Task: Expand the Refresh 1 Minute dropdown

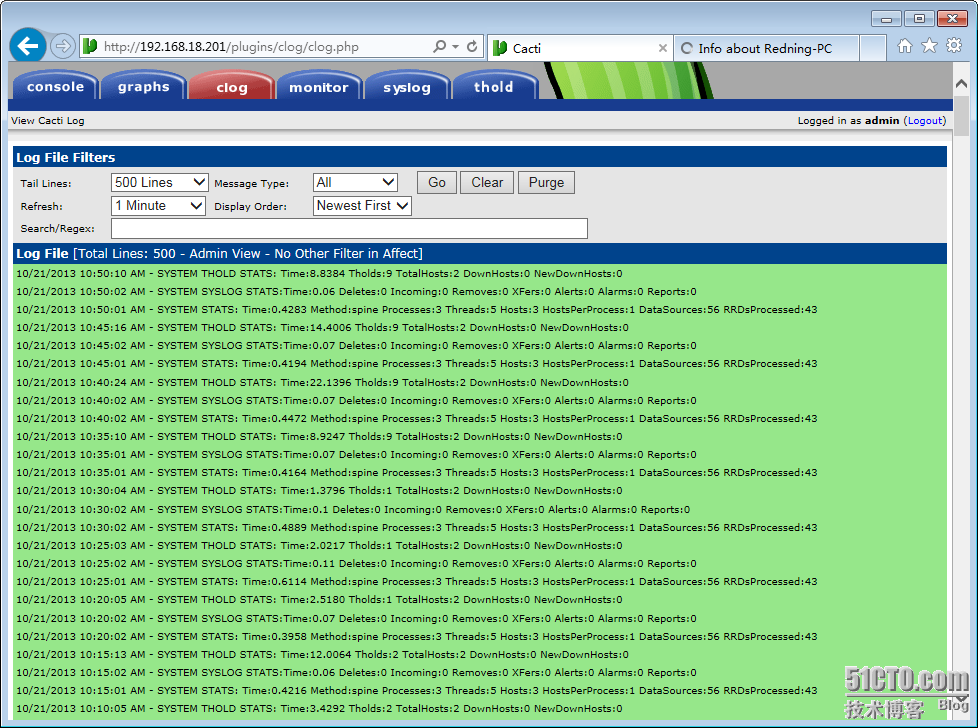Action: pos(158,205)
